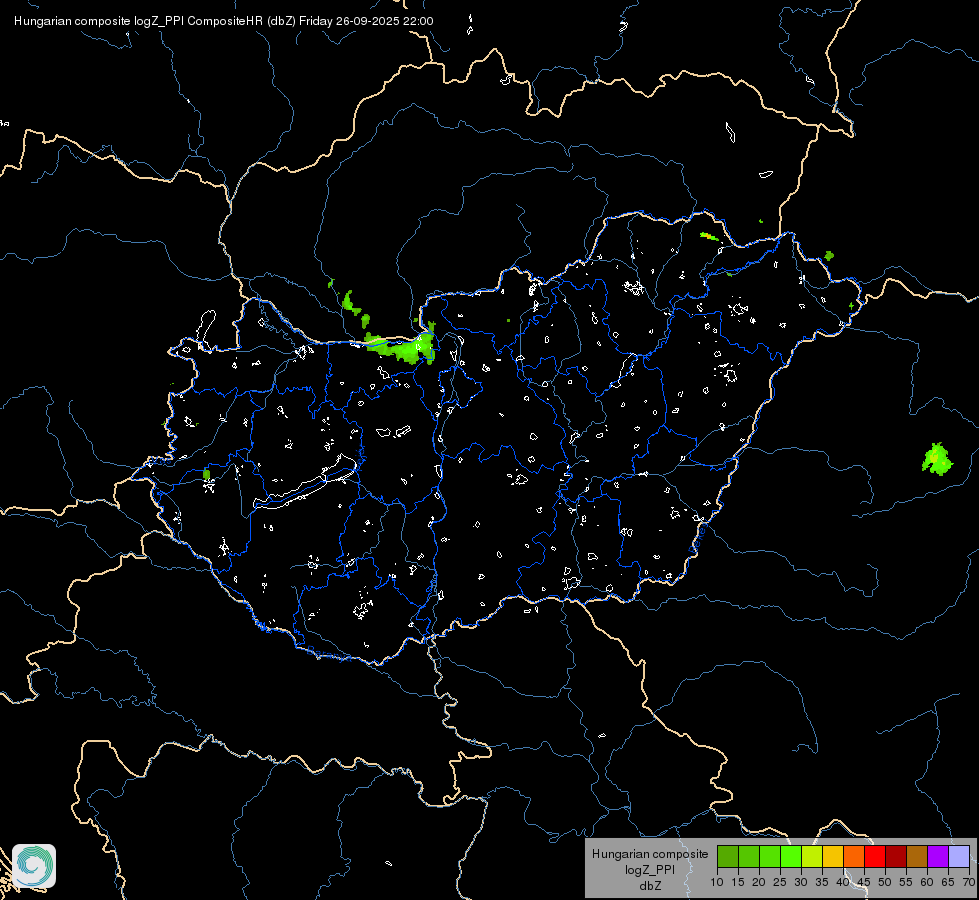Click the legend text "Hungarian composite"
This screenshot has height=900, width=979.
650,854
